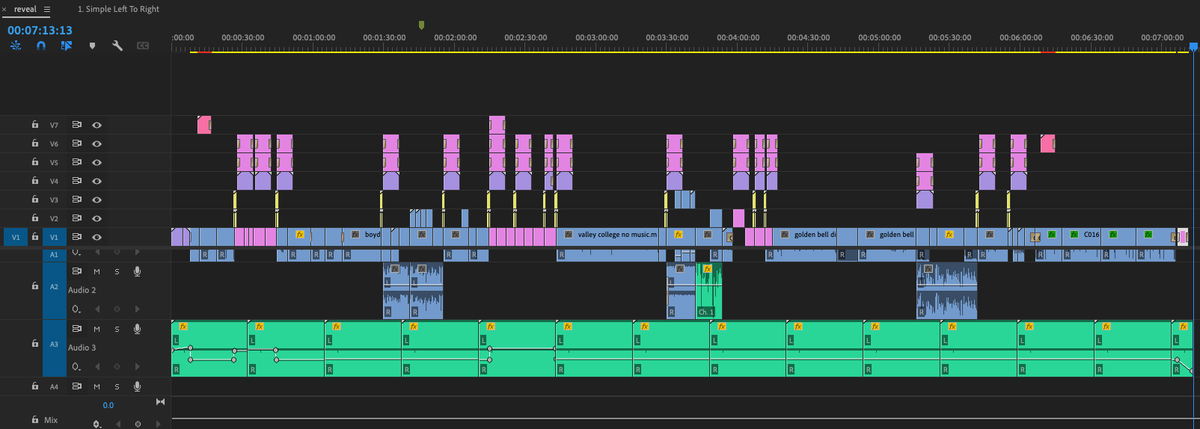Click ruler time label 00:05:00:00
Image resolution: width=1200 pixels, height=429 pixels.
[881, 37]
